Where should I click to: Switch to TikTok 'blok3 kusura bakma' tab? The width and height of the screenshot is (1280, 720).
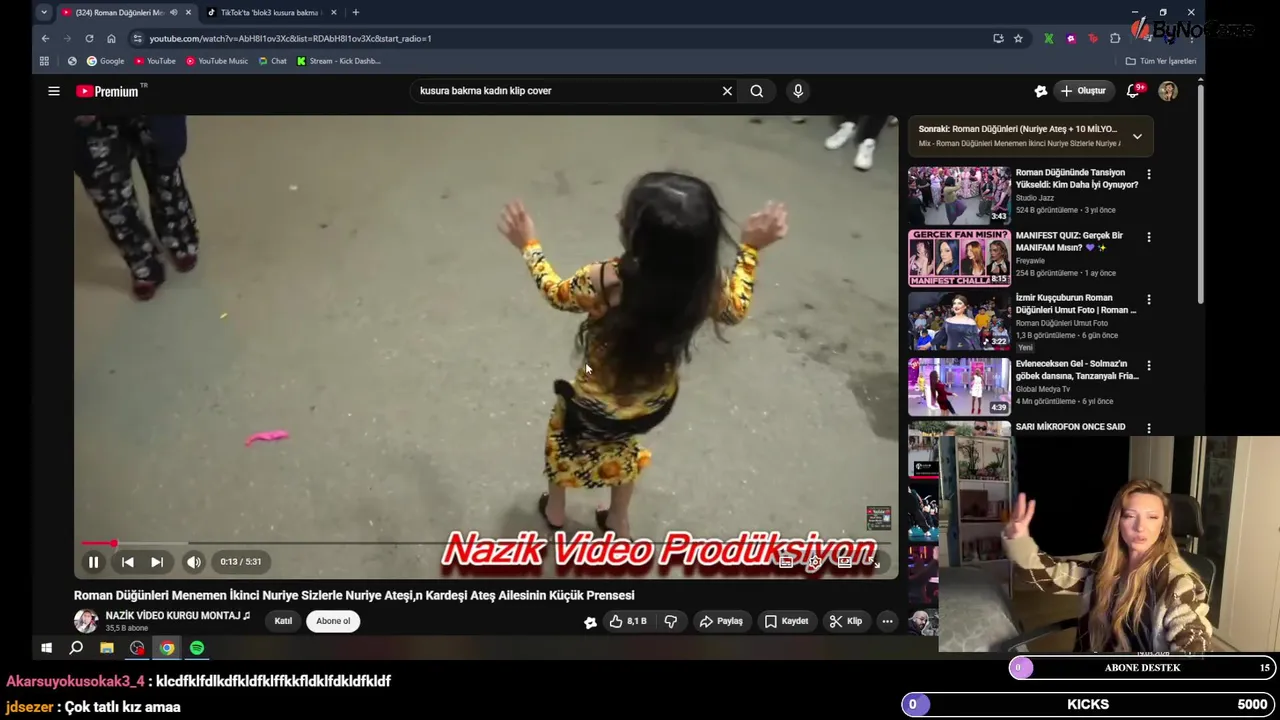(x=270, y=12)
